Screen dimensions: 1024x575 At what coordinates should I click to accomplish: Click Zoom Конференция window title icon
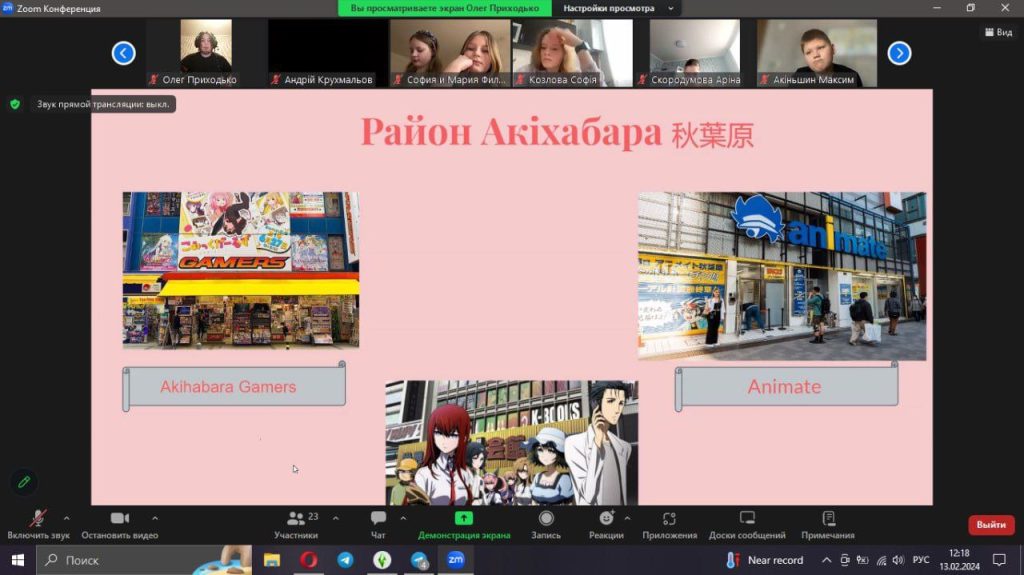(7, 8)
